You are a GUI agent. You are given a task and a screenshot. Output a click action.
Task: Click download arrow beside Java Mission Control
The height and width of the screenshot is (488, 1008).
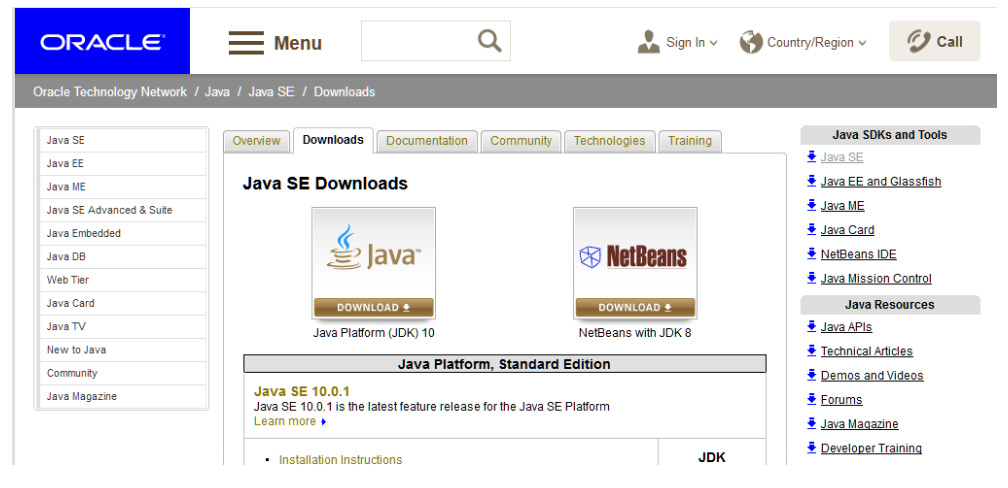click(x=811, y=278)
